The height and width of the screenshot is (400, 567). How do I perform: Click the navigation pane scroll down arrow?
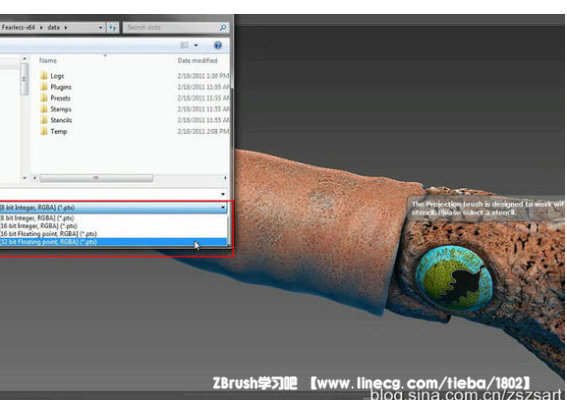25,178
